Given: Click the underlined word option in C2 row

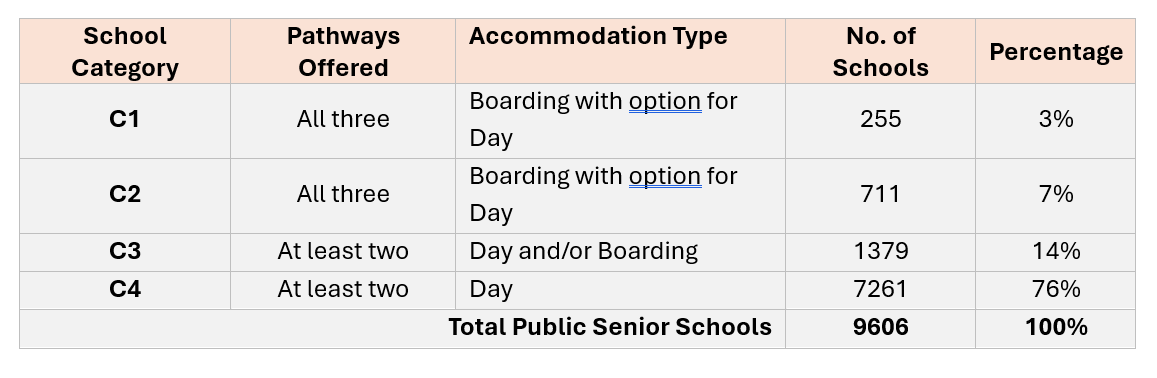Looking at the screenshot, I should tap(664, 177).
